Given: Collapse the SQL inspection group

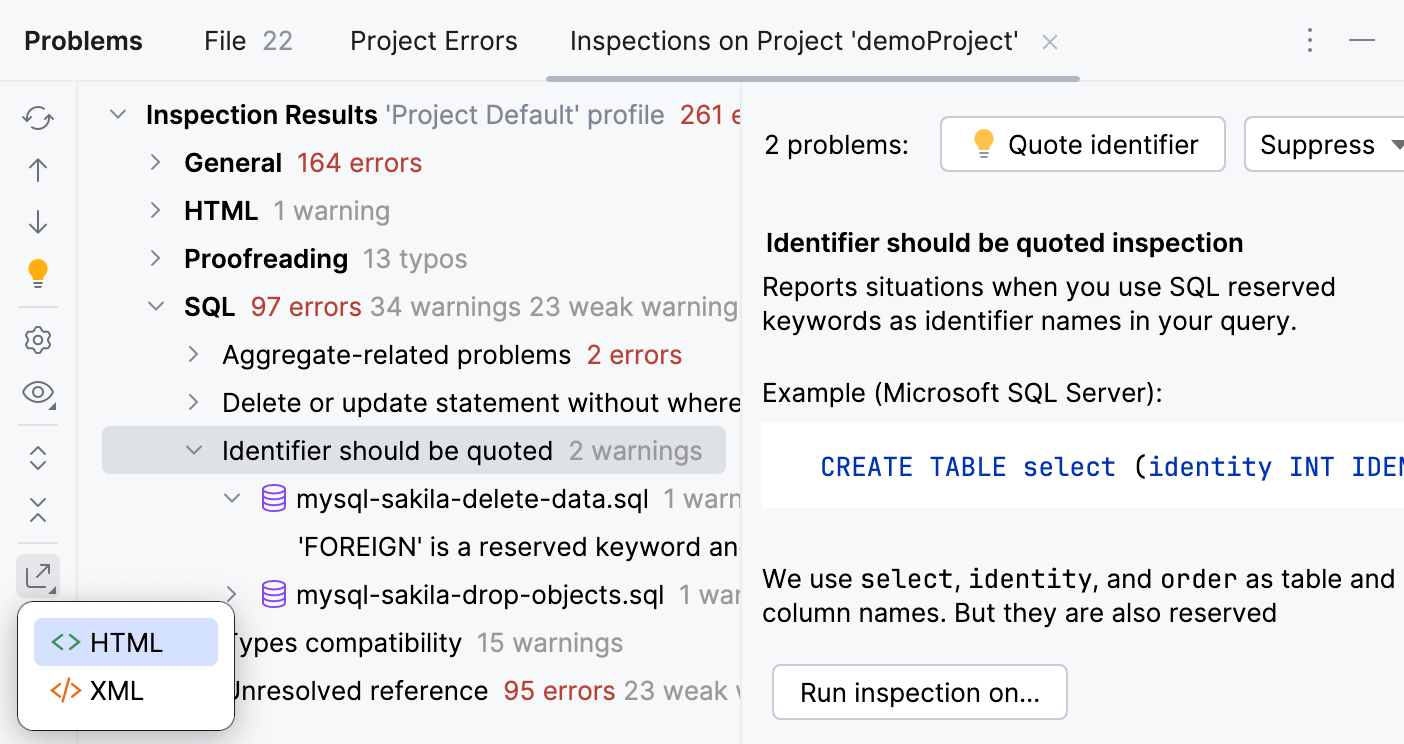Looking at the screenshot, I should tap(155, 306).
